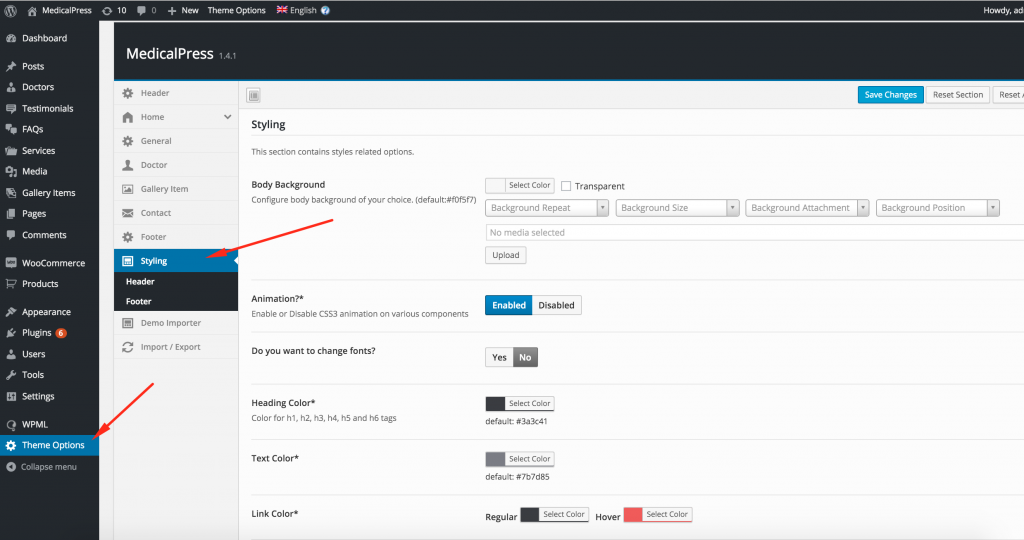This screenshot has height=540, width=1024.
Task: Click the Dashboard gauge icon
Action: pyautogui.click(x=11, y=39)
